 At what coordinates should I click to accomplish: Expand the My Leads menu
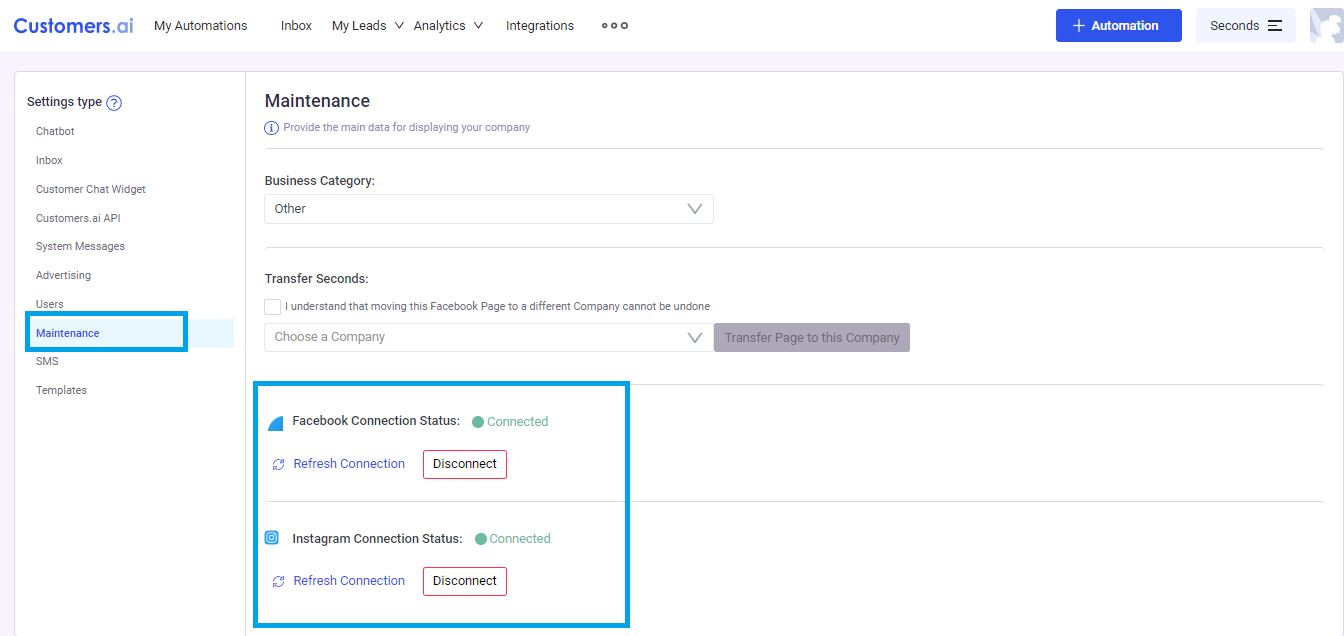pyautogui.click(x=368, y=26)
